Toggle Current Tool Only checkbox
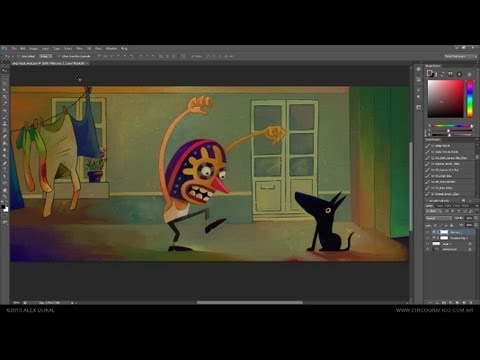 pyautogui.click(x=428, y=201)
